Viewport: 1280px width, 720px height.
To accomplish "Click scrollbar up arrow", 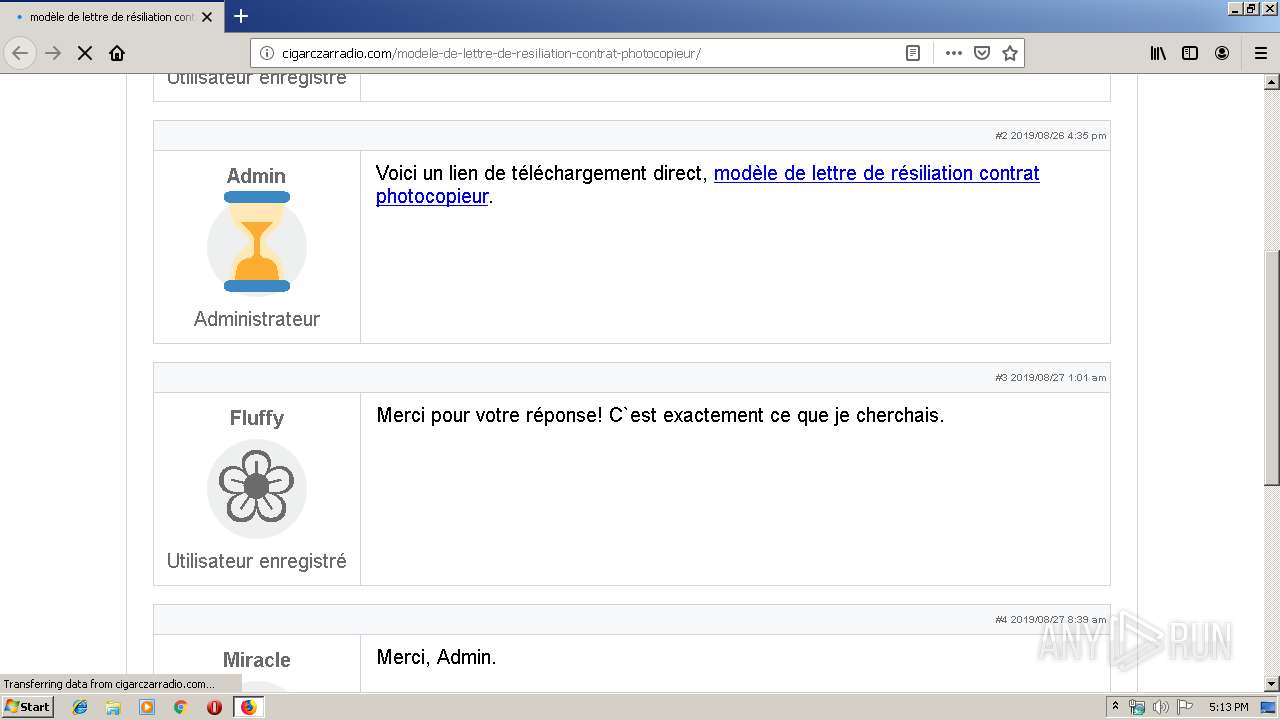I will click(1272, 82).
